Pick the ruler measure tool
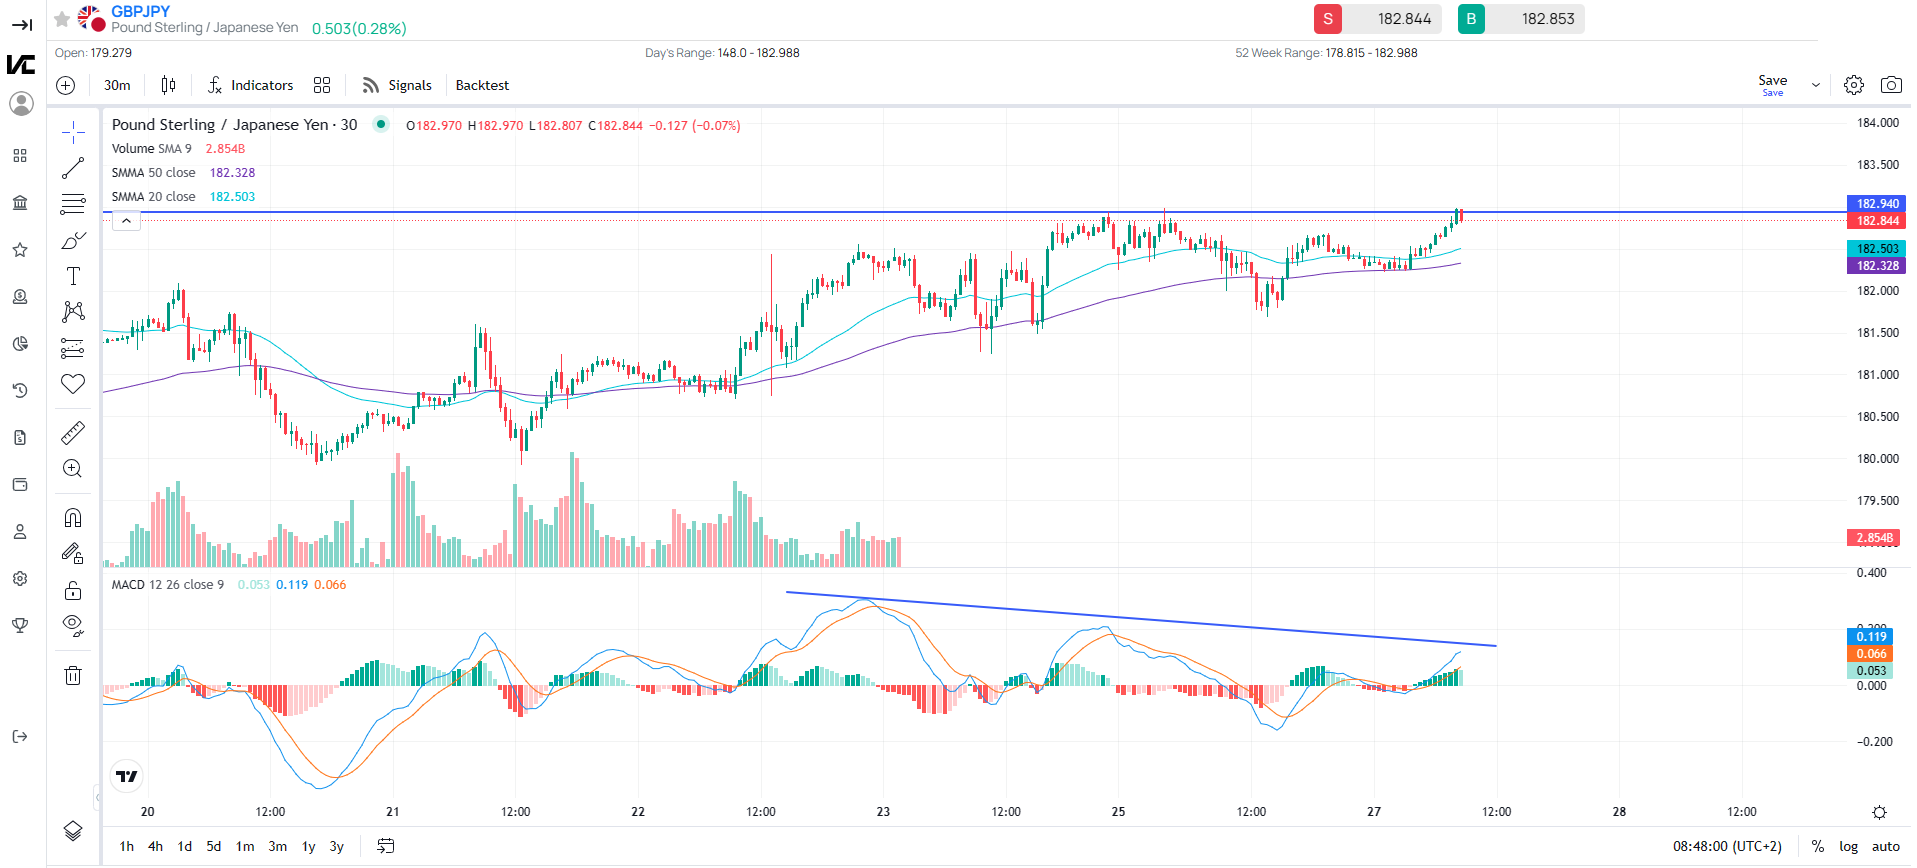The image size is (1917, 868). click(x=73, y=433)
